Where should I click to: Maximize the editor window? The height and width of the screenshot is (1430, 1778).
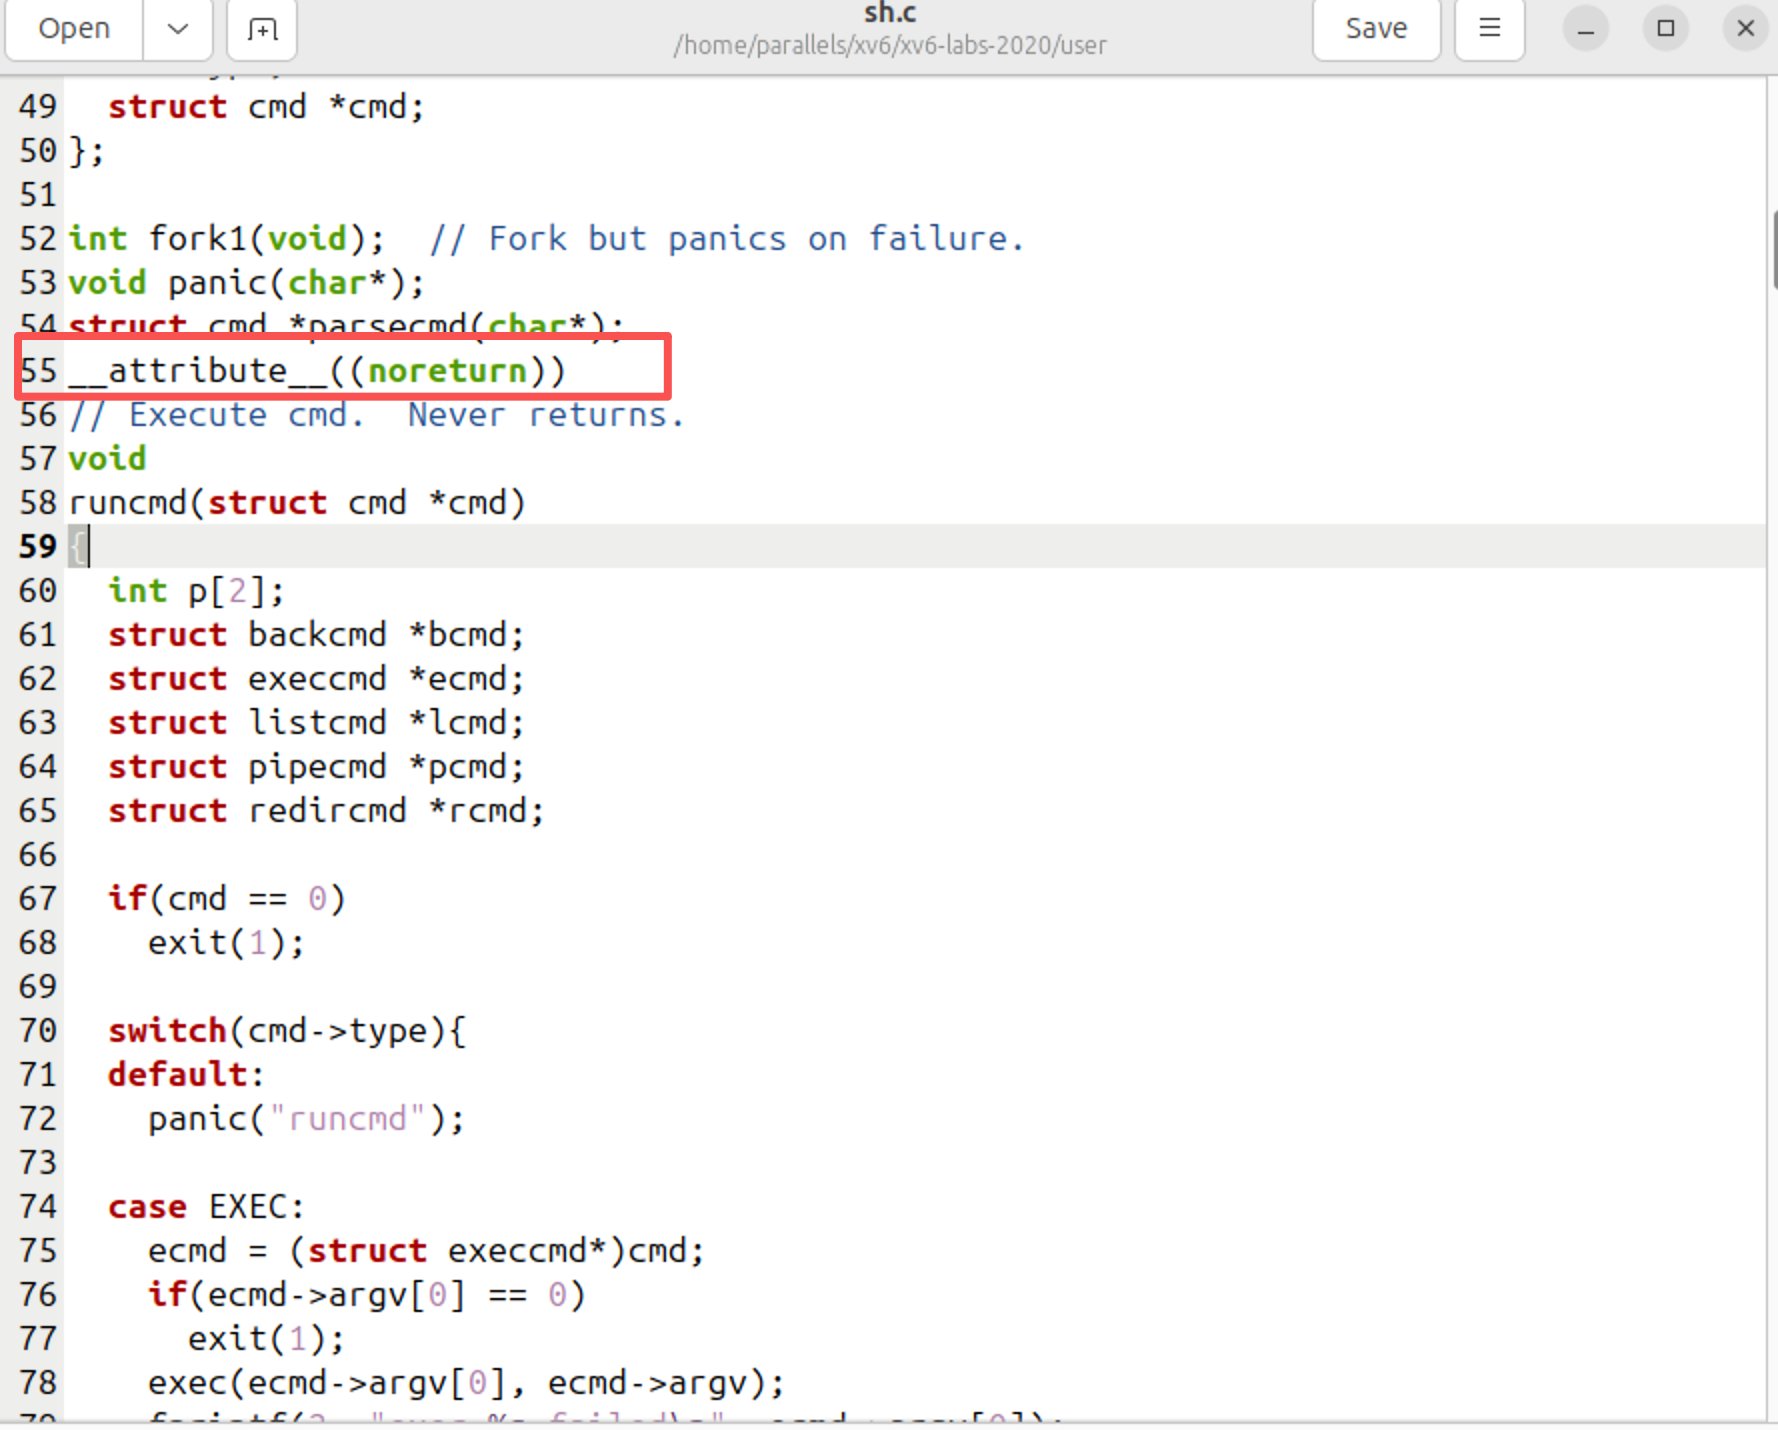(1665, 29)
